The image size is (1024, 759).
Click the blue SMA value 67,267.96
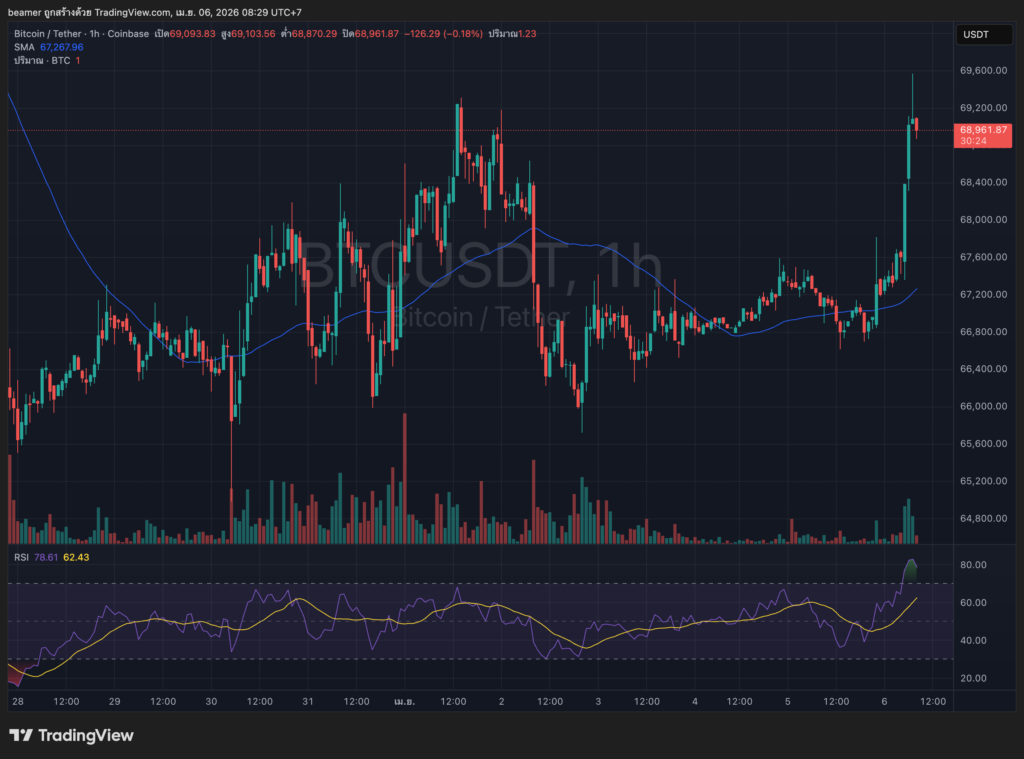[x=62, y=47]
